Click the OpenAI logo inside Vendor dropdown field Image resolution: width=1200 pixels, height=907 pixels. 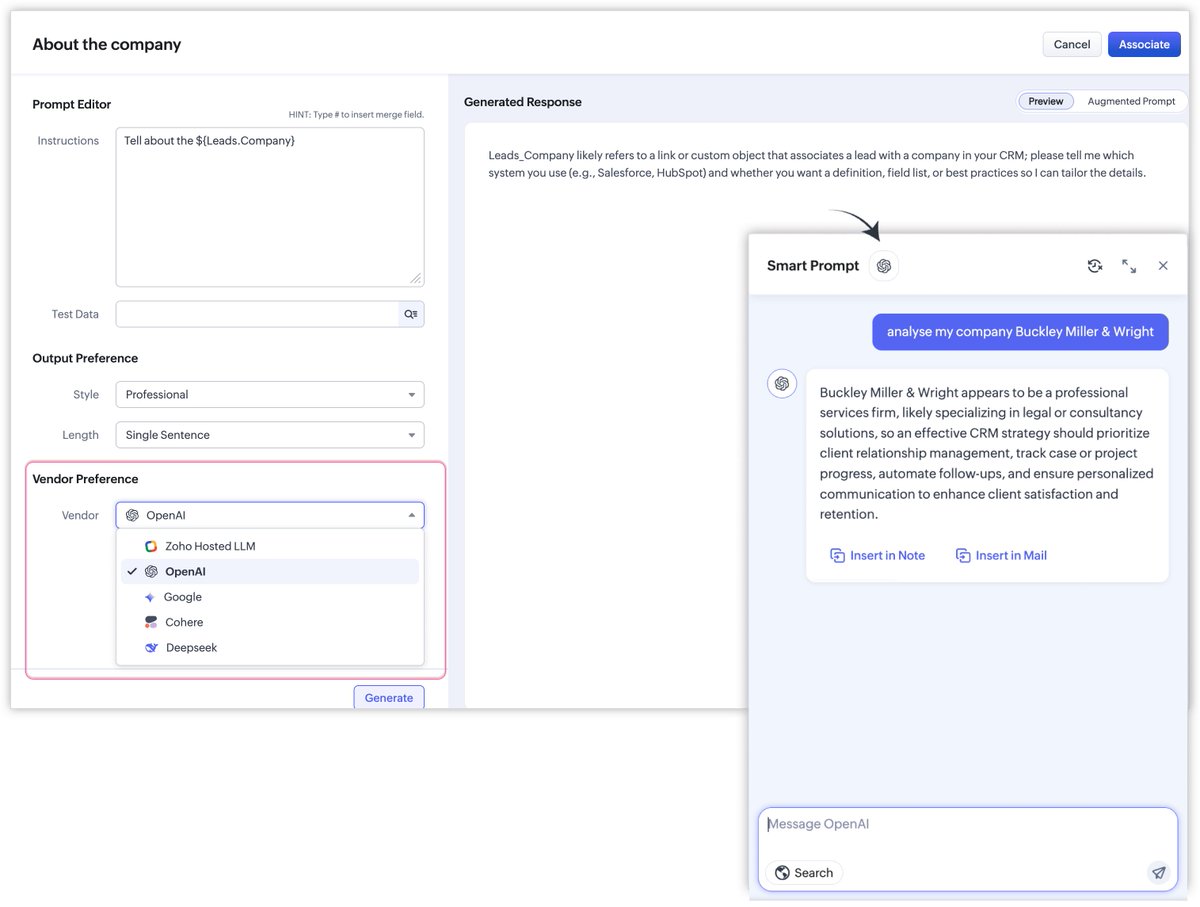pos(132,515)
